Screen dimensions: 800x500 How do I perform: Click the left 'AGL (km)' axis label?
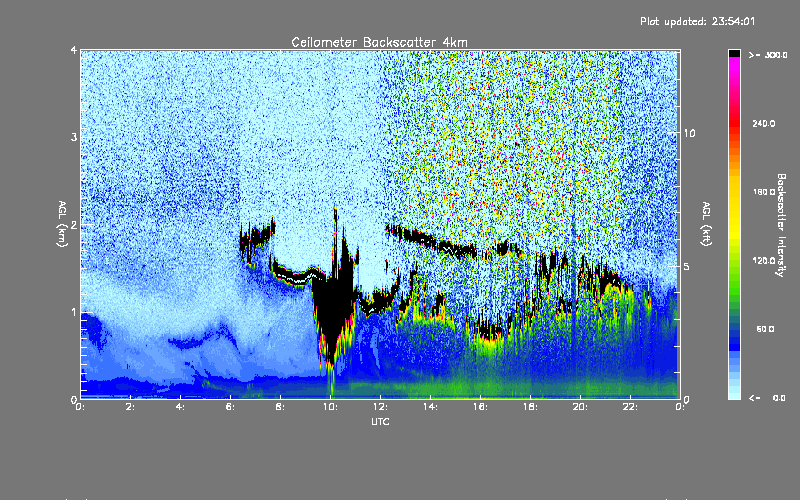click(x=62, y=224)
